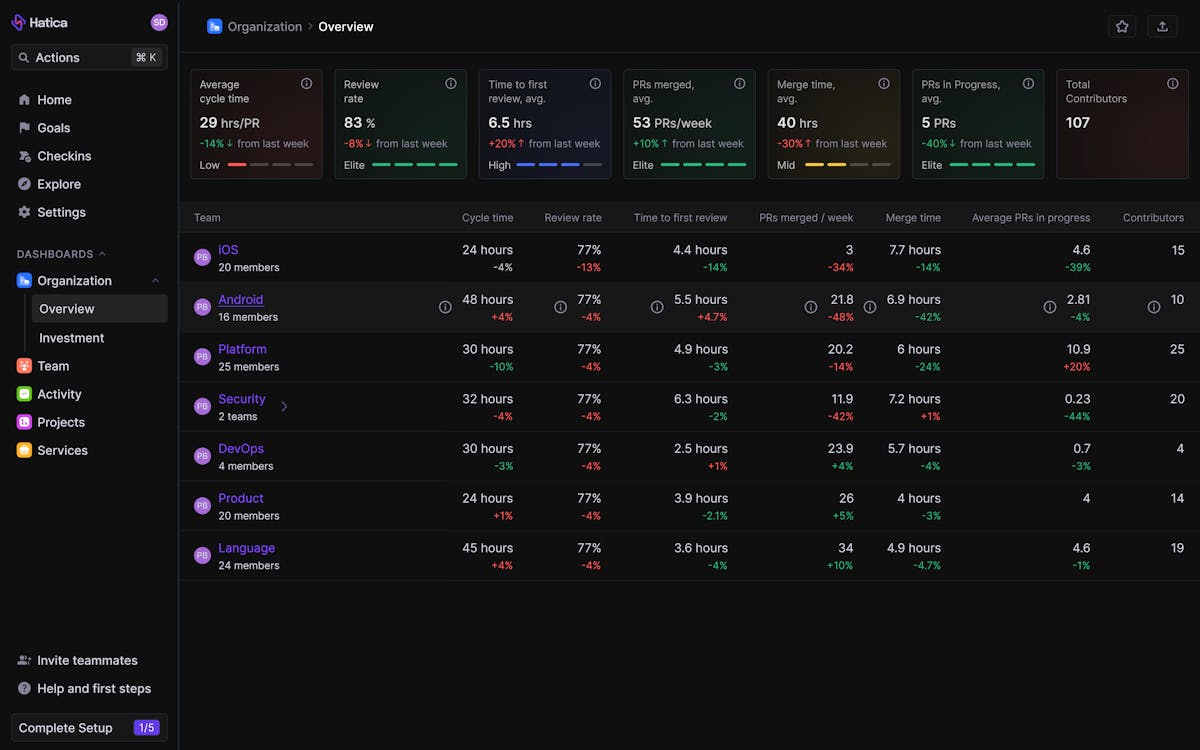Open the Services dashboard icon
This screenshot has width=1200, height=750.
point(26,450)
